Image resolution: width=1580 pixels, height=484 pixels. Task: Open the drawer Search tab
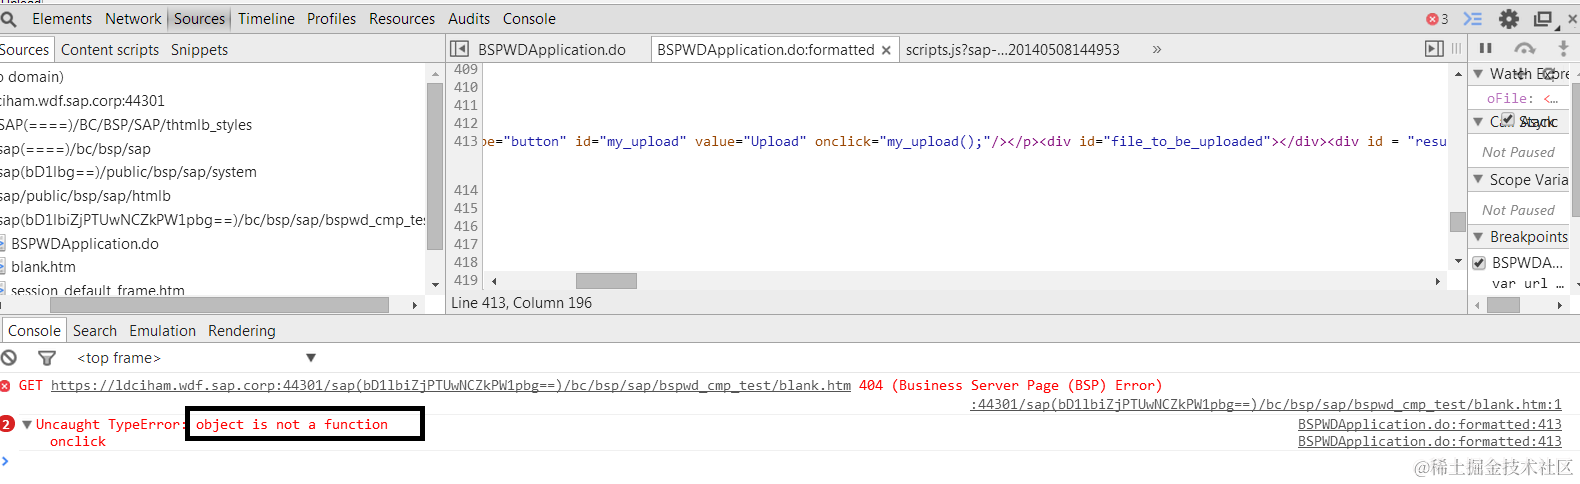click(x=95, y=331)
